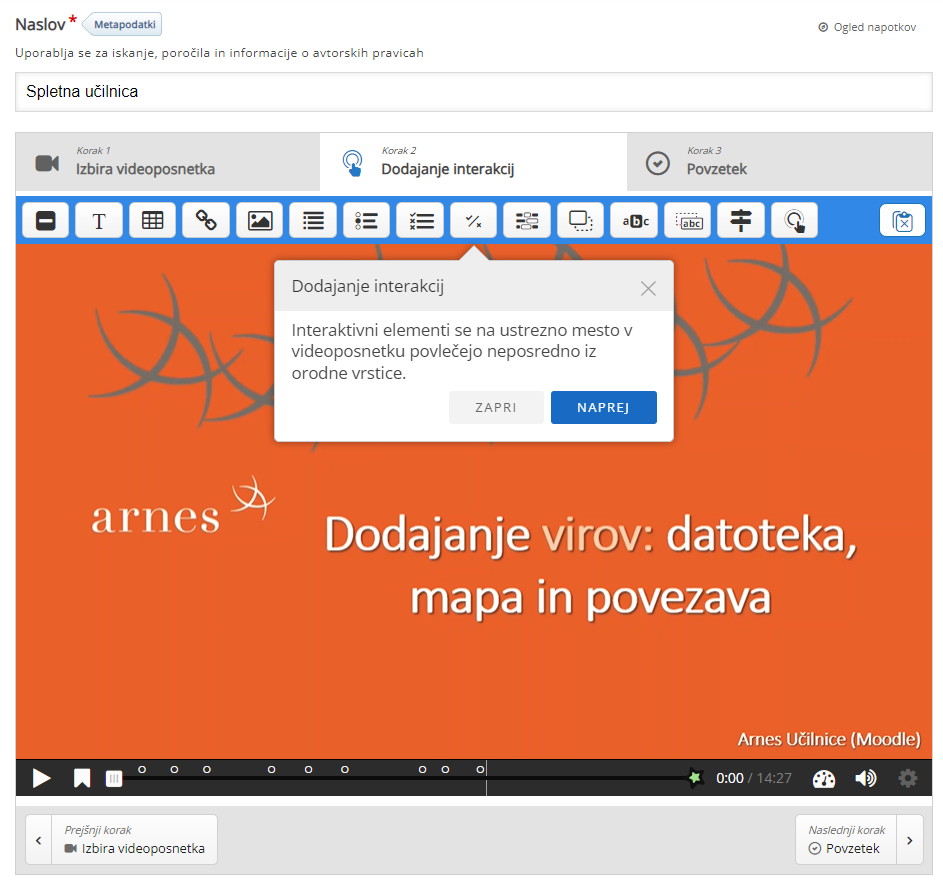Open the playback speed menu
The height and width of the screenshot is (887, 943).
[x=823, y=778]
